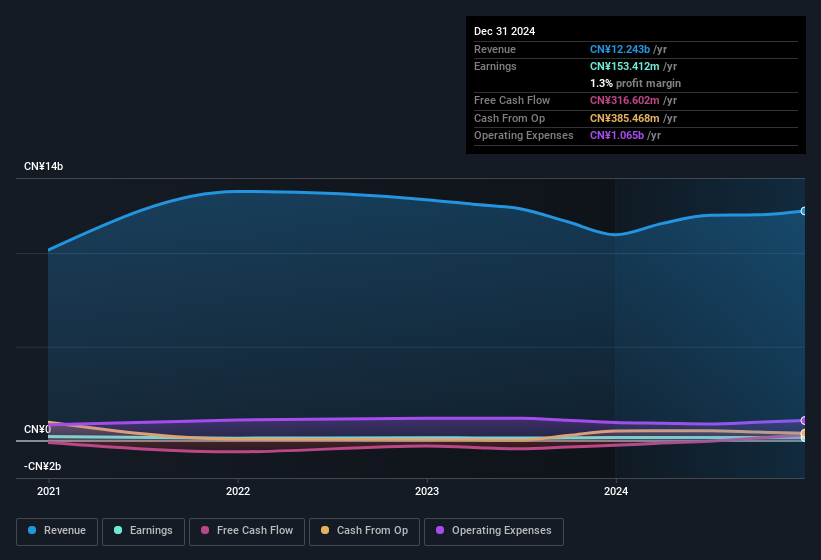
Task: Toggle the Cash From Op legend button
Action: pos(364,531)
